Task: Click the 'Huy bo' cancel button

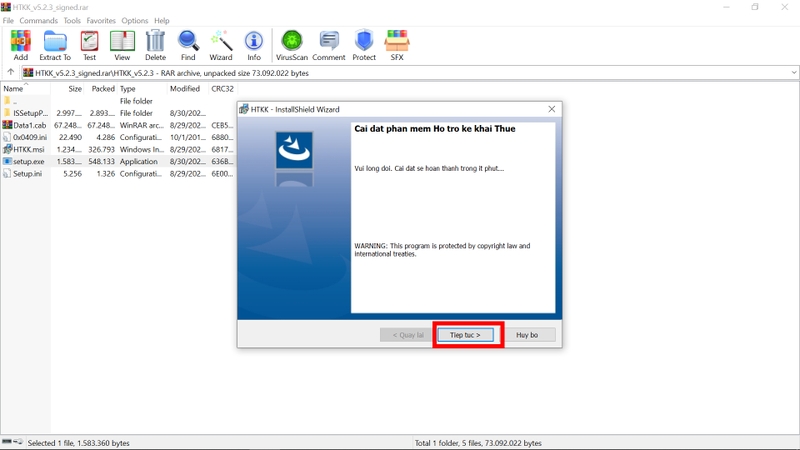Action: coord(527,335)
